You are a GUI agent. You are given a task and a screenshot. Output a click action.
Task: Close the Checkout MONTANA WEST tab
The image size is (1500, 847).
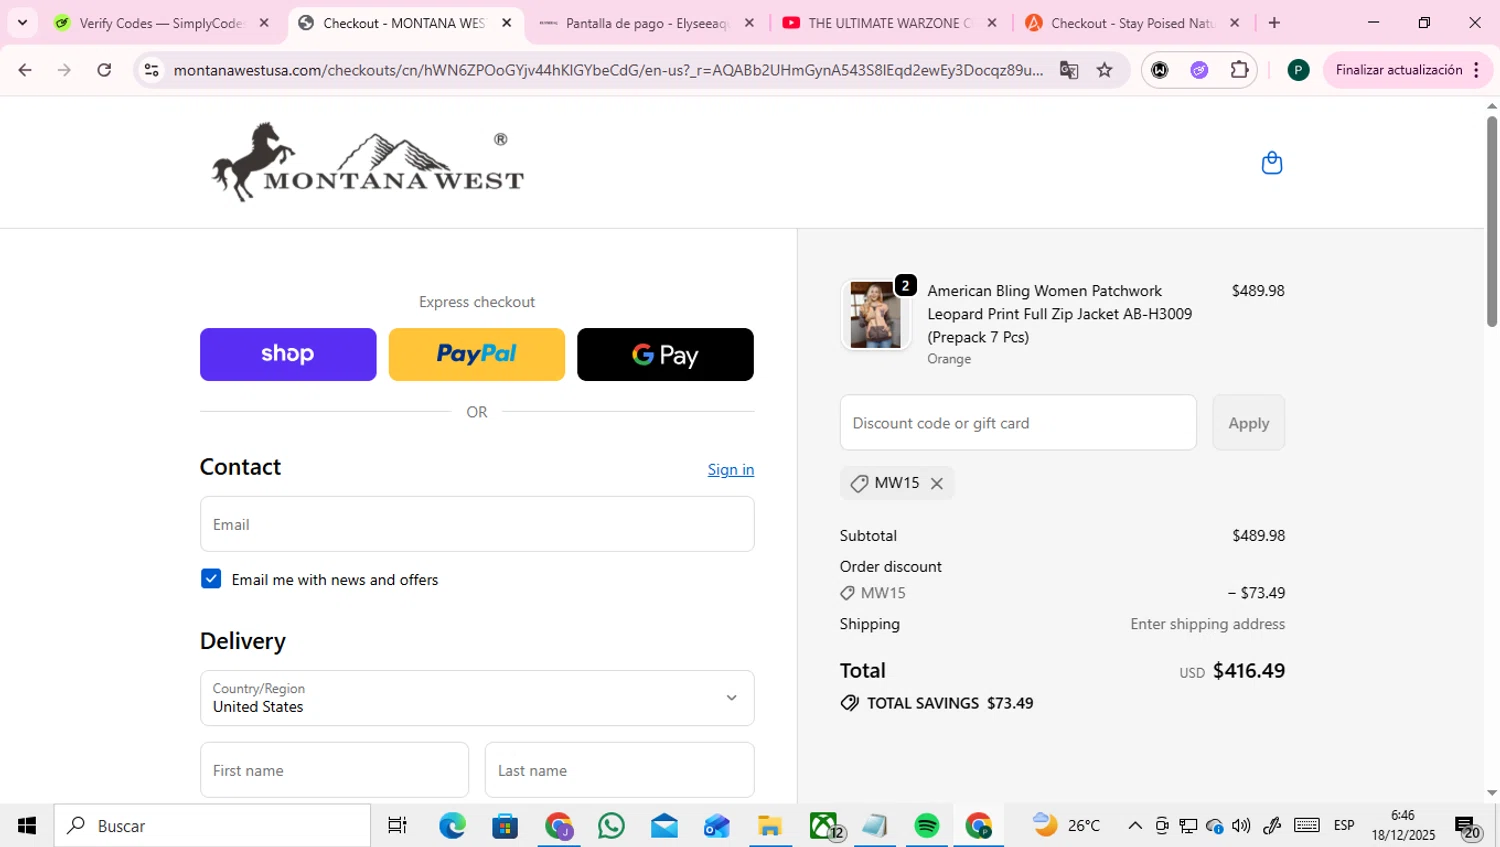pos(507,22)
